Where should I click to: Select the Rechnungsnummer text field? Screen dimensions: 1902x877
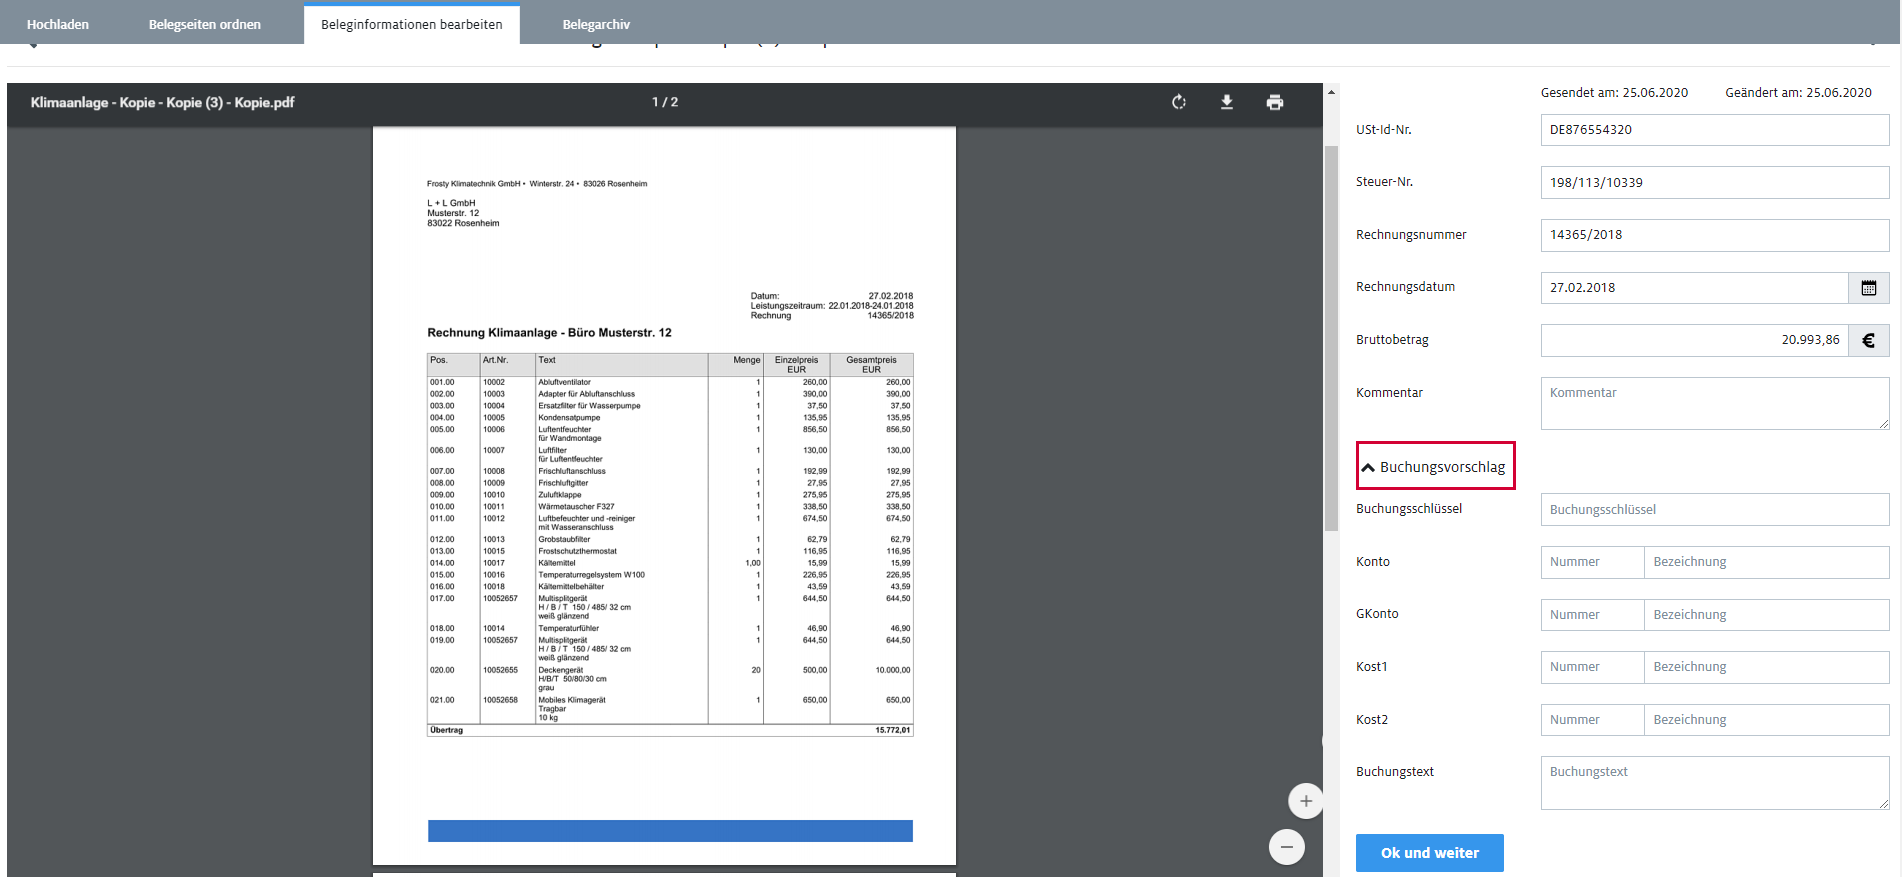coord(1714,235)
